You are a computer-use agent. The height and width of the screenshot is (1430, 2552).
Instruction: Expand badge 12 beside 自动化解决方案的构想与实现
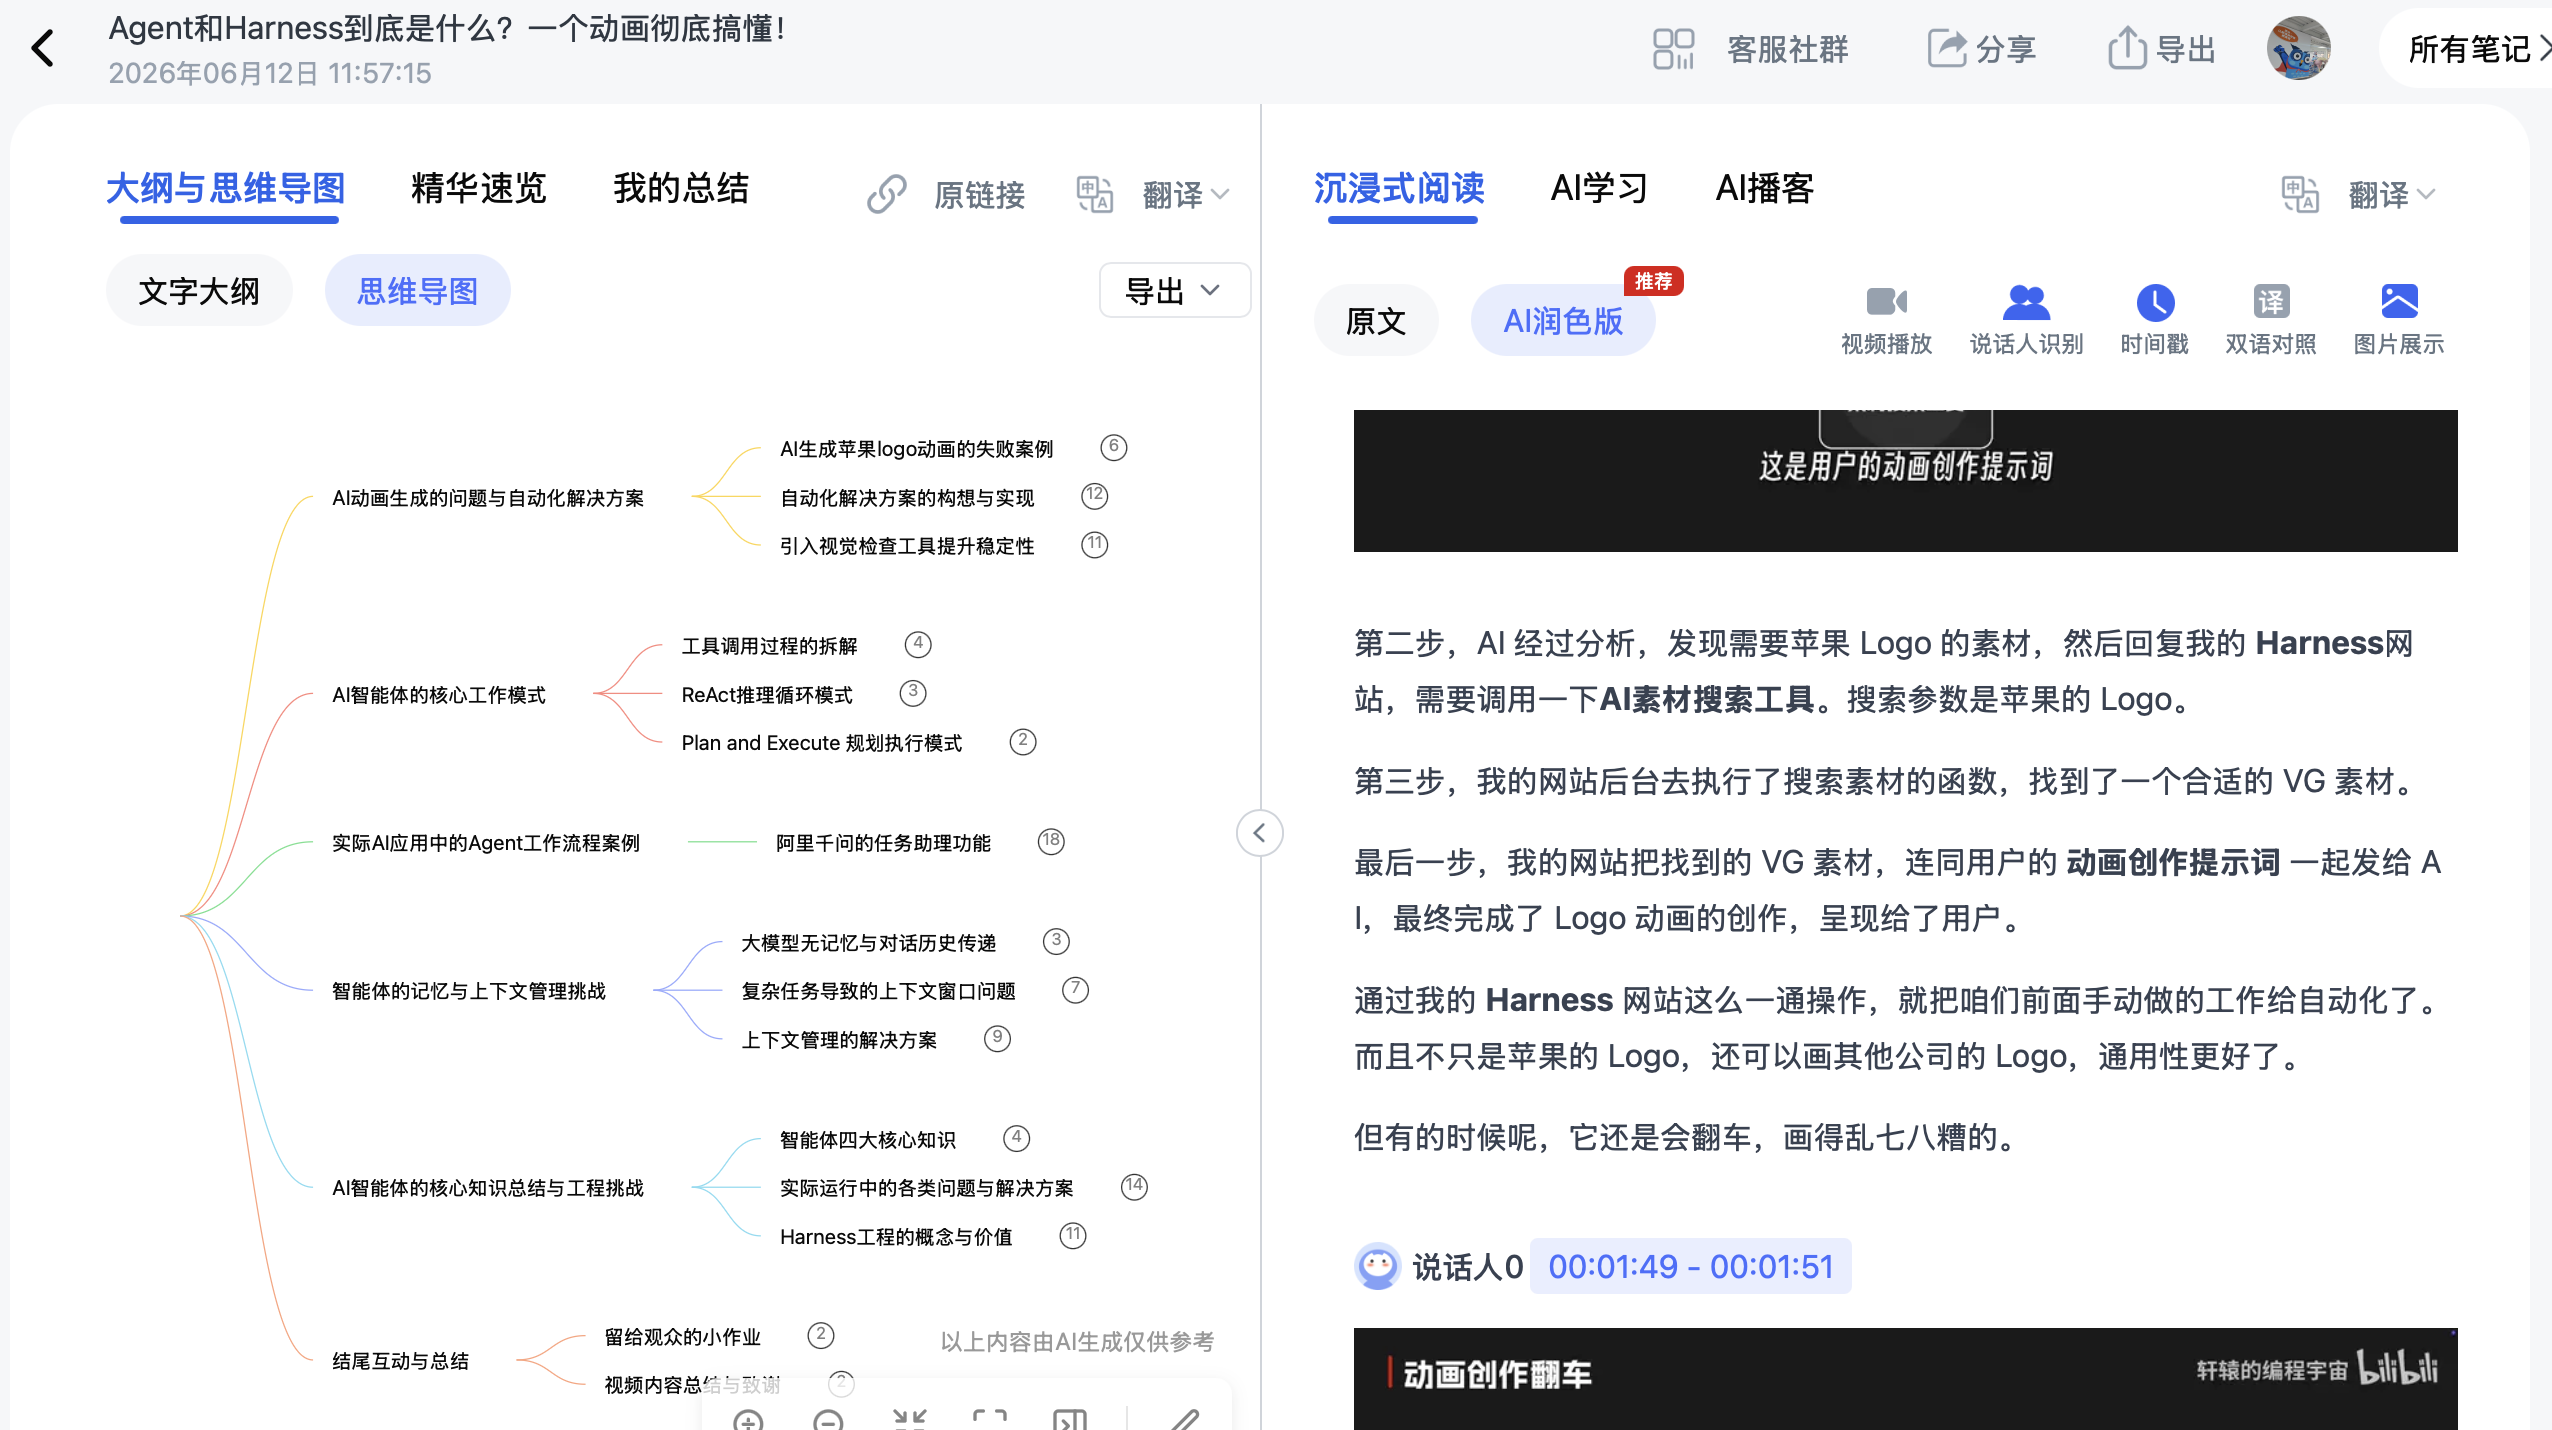click(1095, 496)
